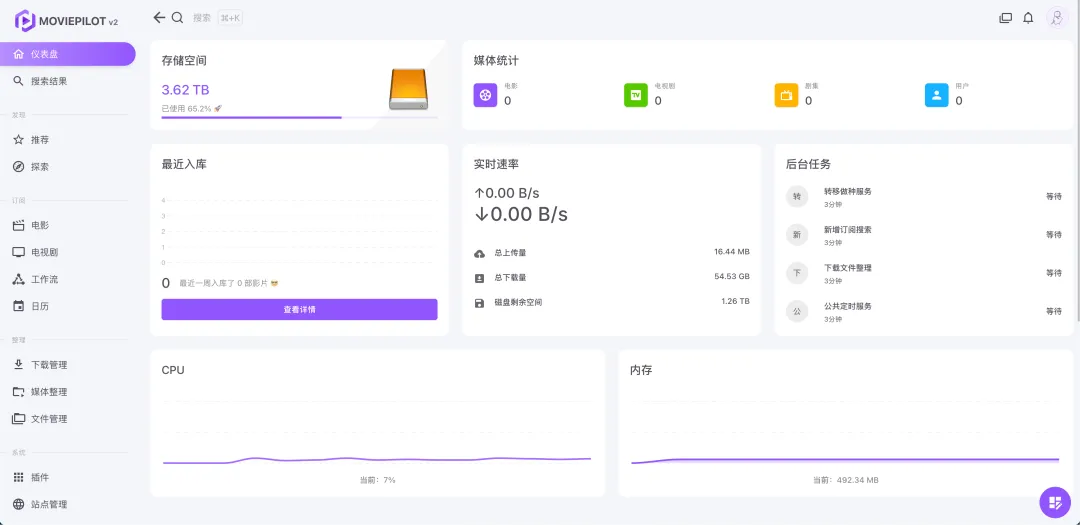This screenshot has width=1080, height=525.
Task: Open 搜索结果 in sidebar
Action: pos(68,81)
